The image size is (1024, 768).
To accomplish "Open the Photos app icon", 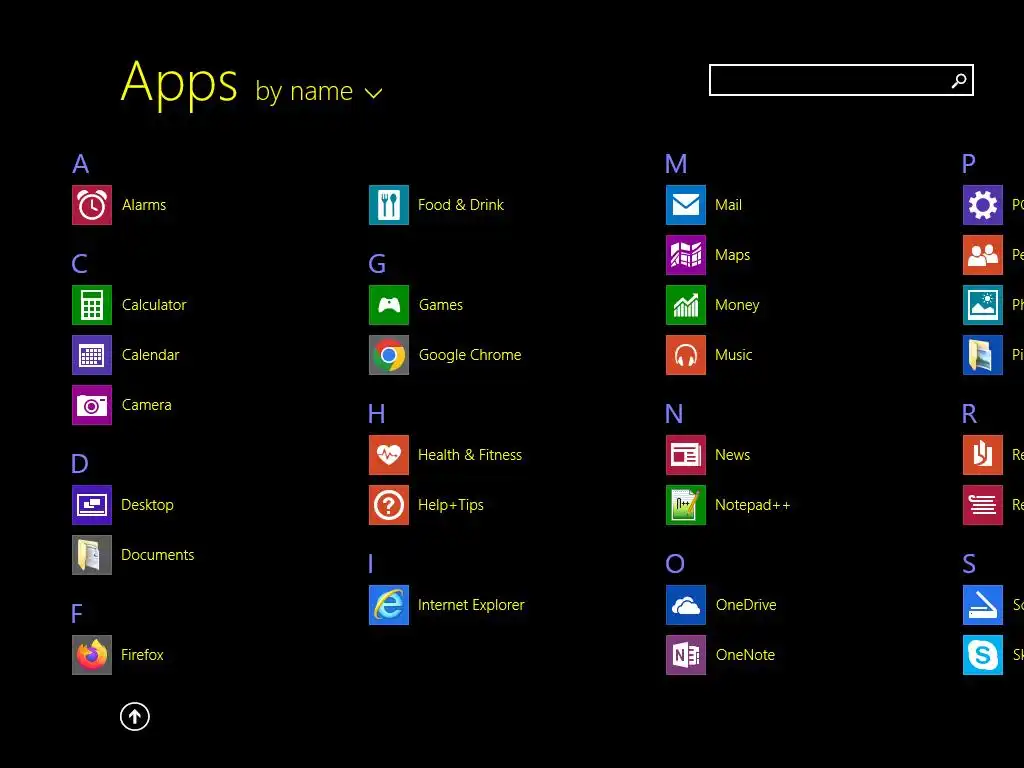I will click(983, 305).
